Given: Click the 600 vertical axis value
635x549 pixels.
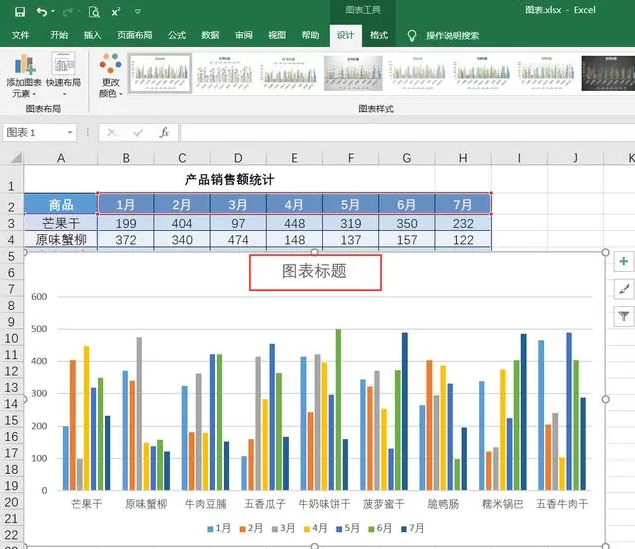Looking at the screenshot, I should [39, 297].
